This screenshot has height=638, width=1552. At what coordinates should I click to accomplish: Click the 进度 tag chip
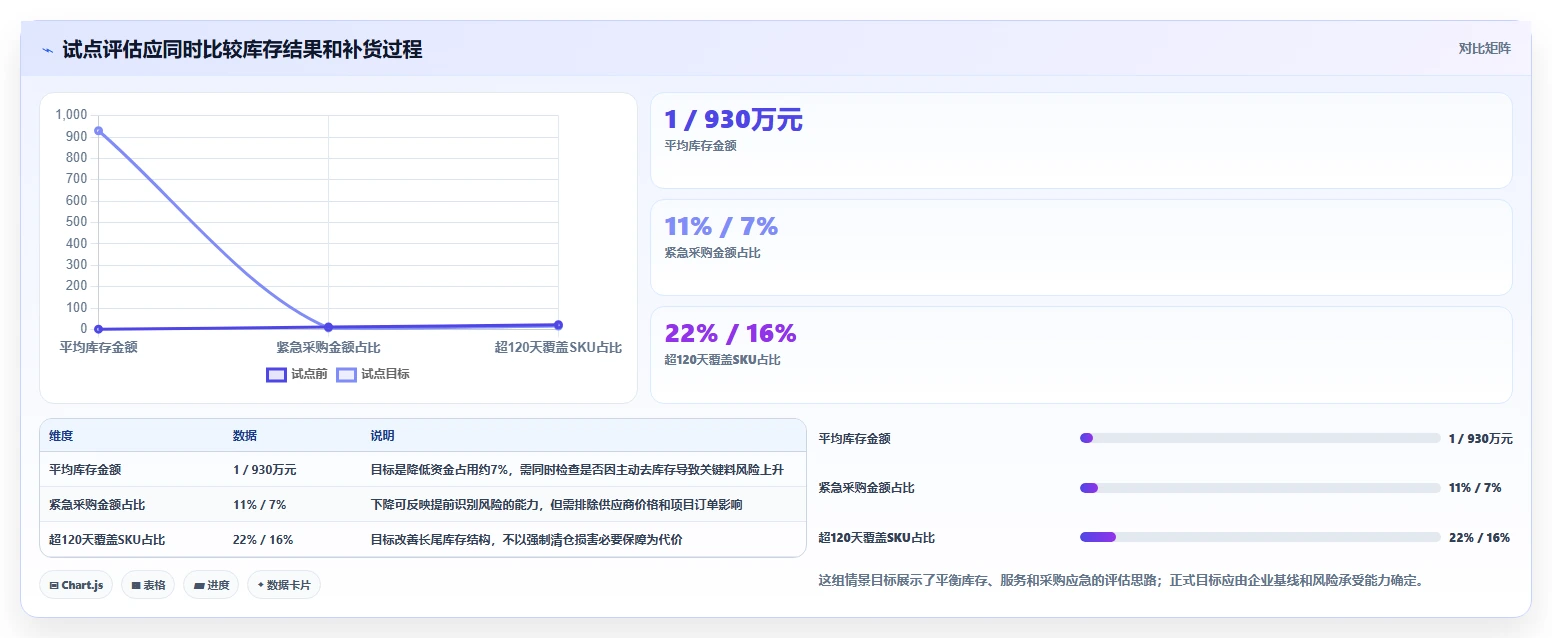tap(211, 585)
